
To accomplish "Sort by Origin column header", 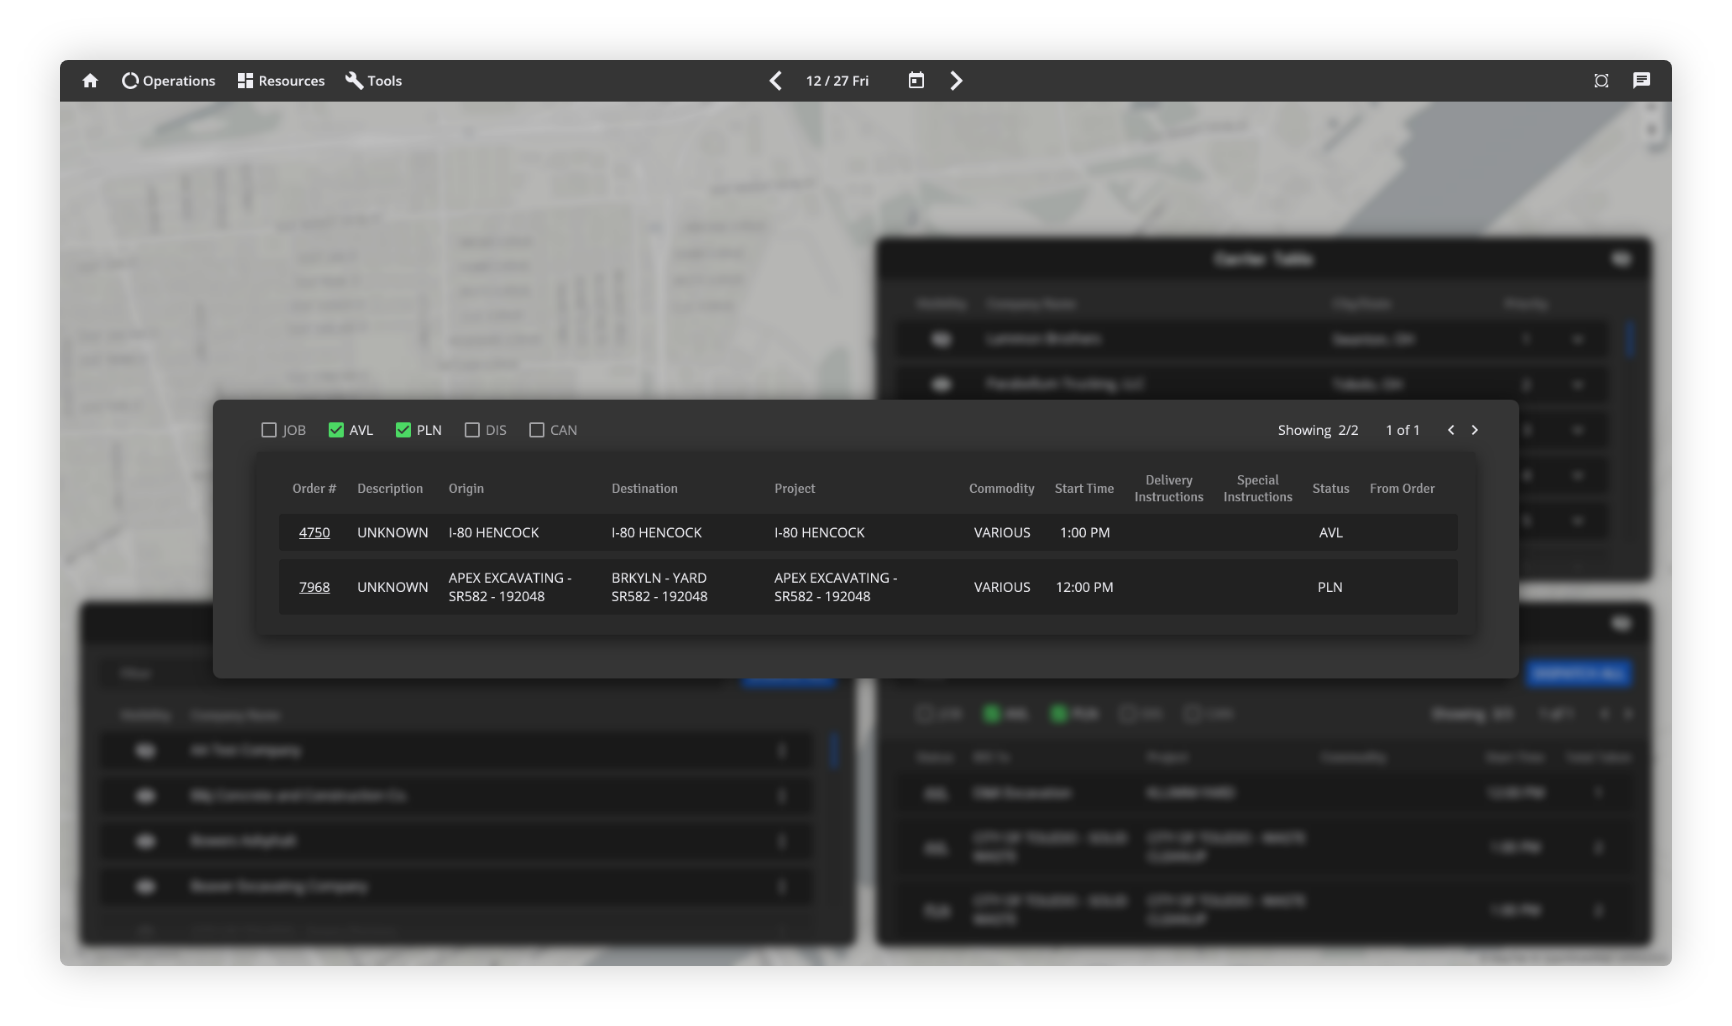I will tap(466, 489).
